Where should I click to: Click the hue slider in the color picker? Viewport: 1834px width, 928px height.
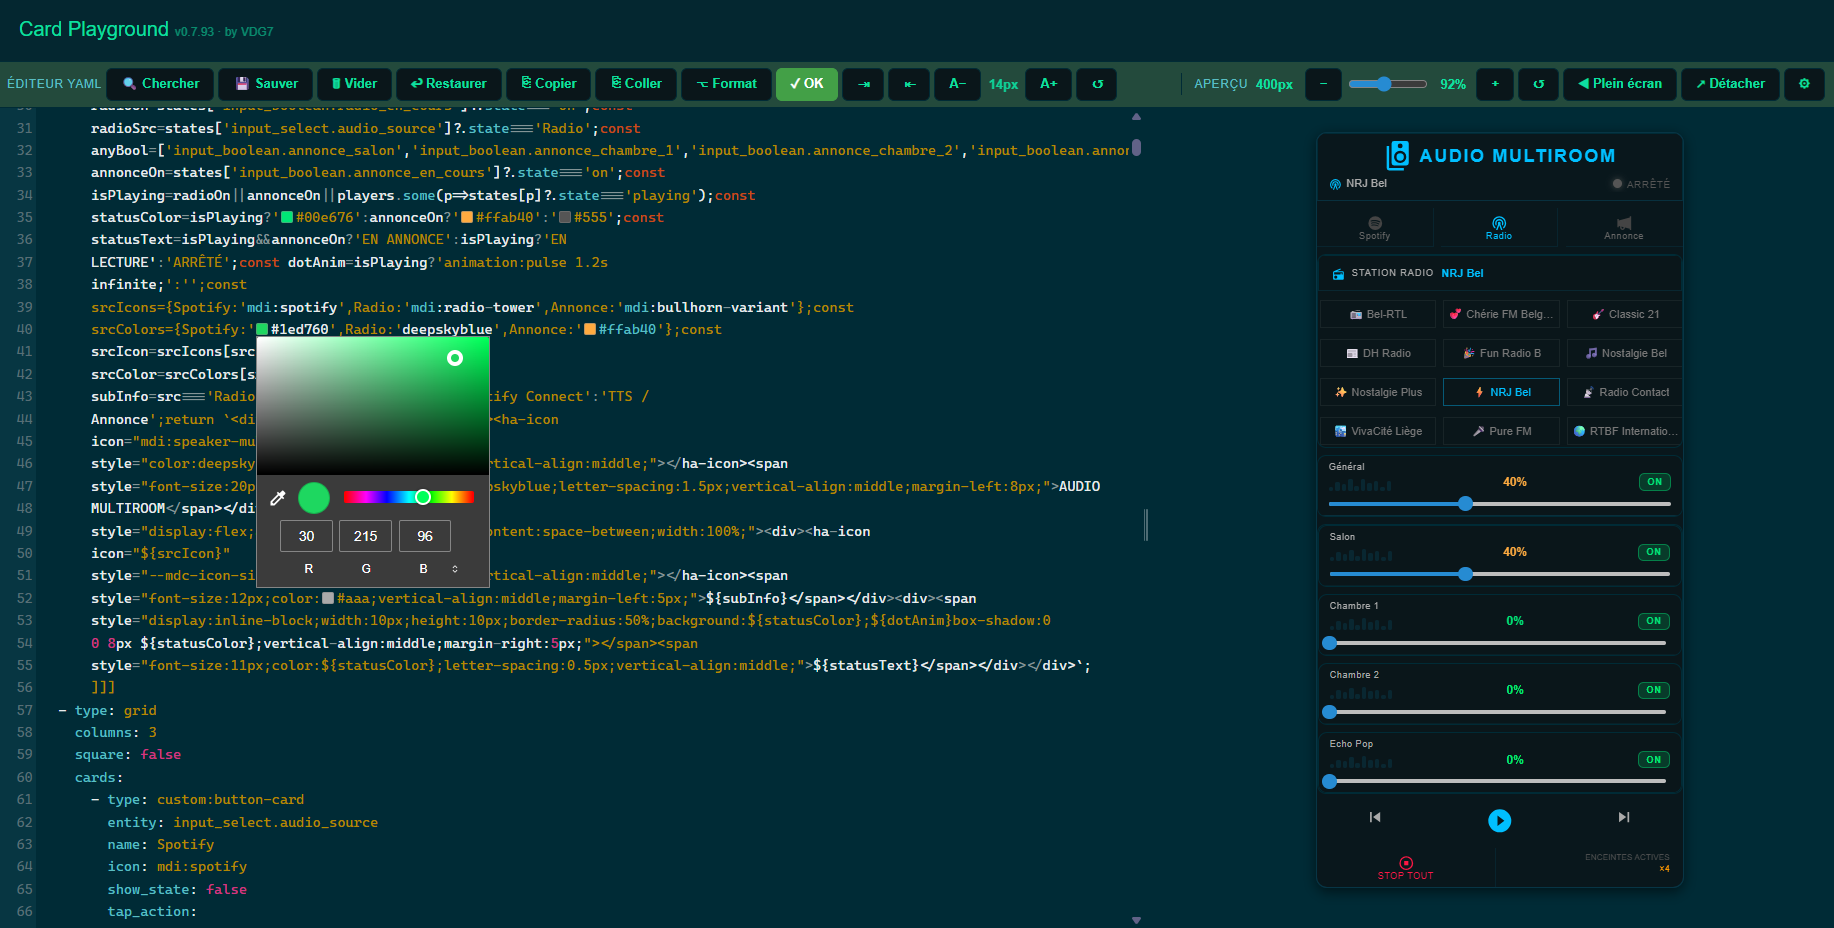[x=408, y=497]
